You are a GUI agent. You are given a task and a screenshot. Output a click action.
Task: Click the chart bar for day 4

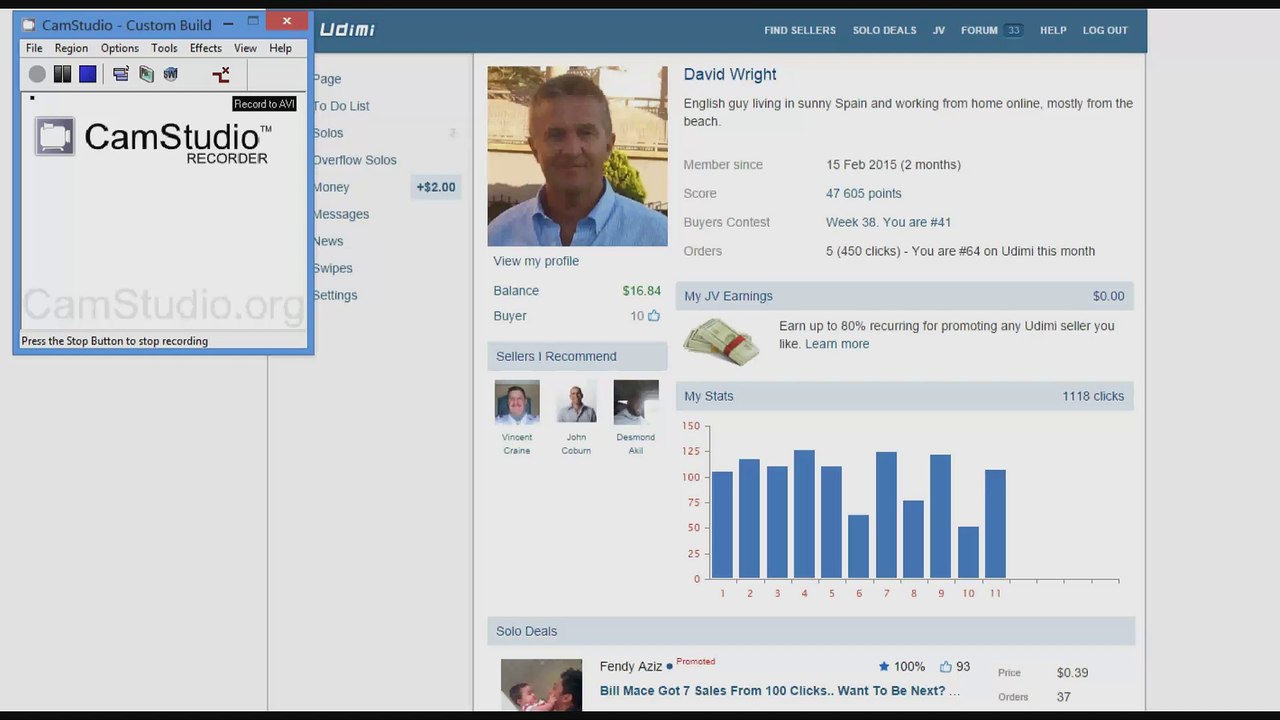coord(804,514)
